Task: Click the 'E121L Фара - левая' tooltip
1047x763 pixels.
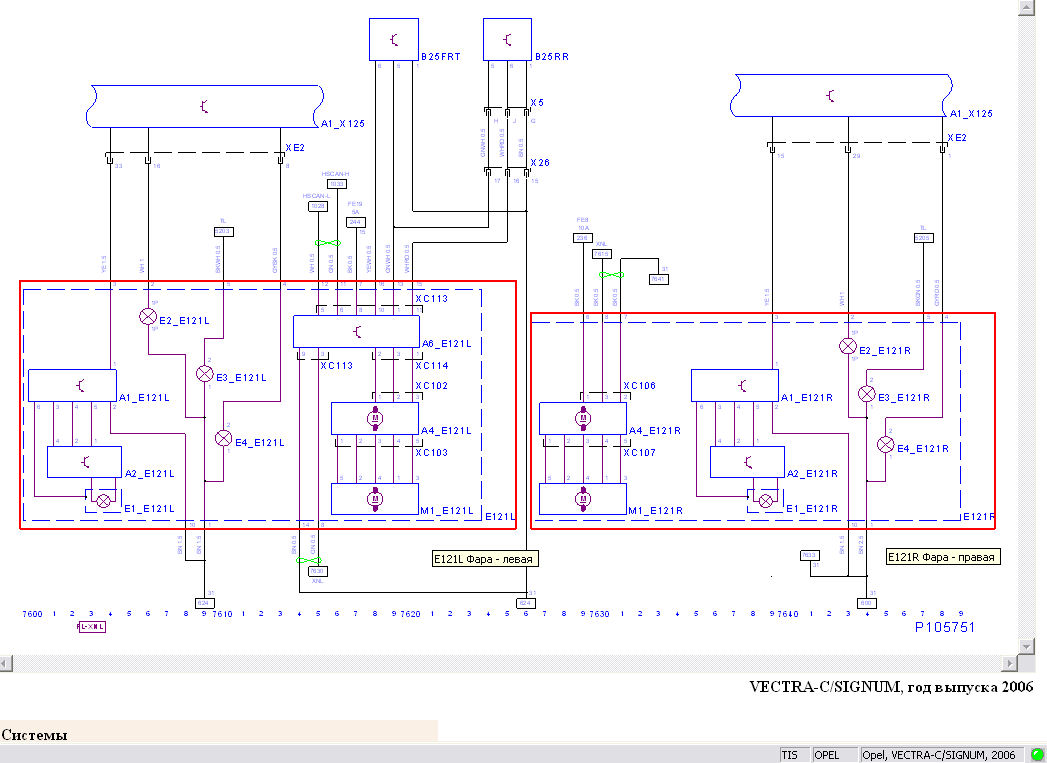Action: pos(485,559)
